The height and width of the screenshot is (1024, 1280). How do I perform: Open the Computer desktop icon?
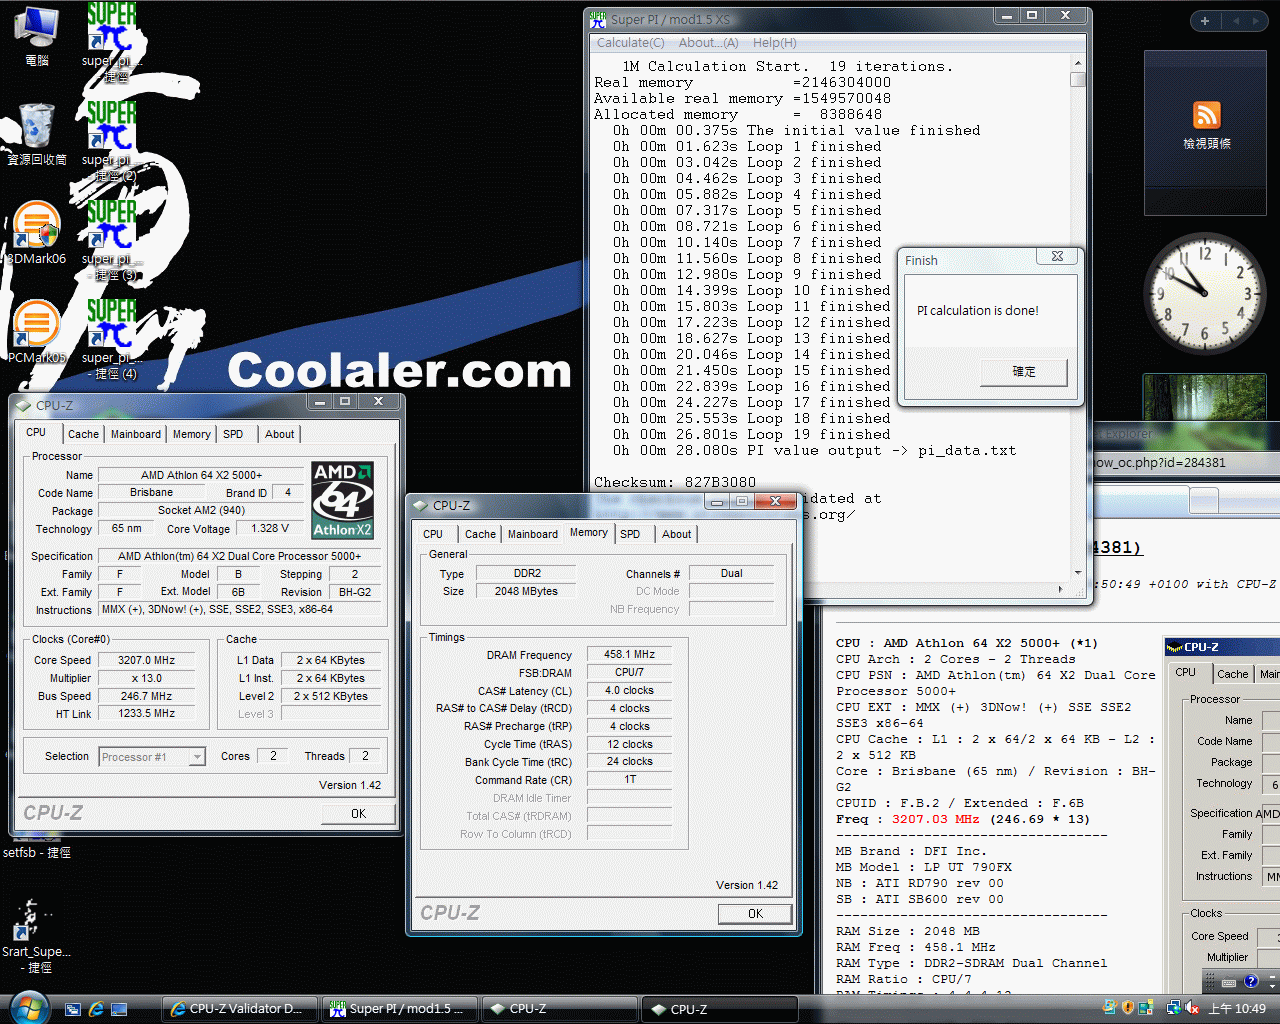coord(36,36)
